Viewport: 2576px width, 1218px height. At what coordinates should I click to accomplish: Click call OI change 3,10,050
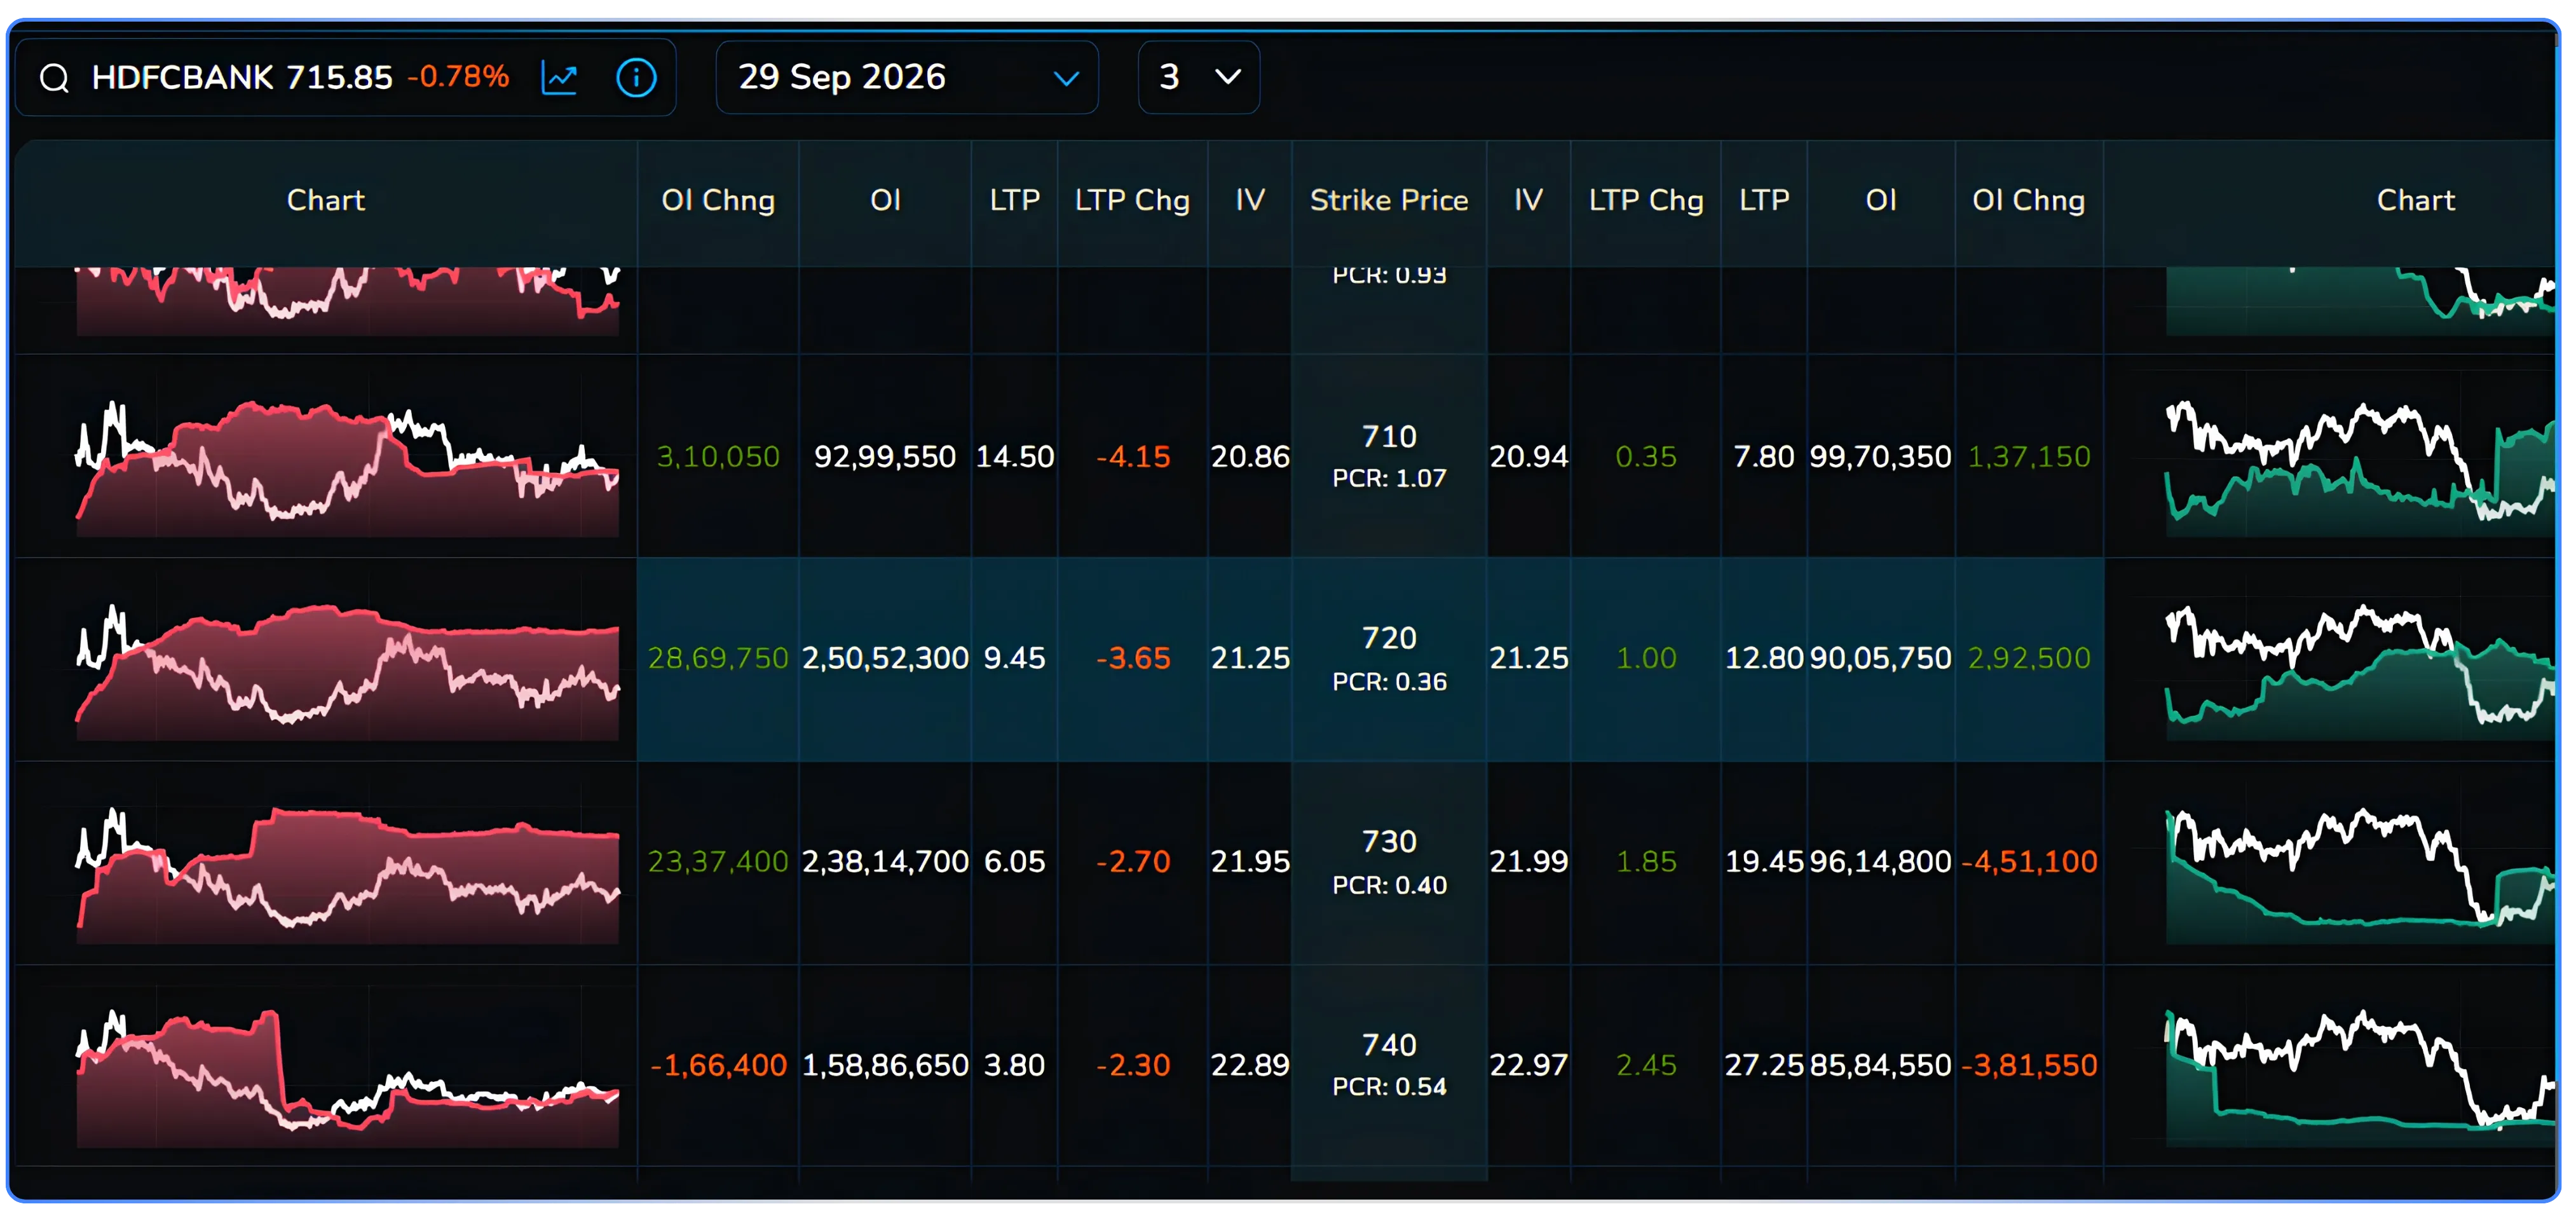pyautogui.click(x=718, y=457)
